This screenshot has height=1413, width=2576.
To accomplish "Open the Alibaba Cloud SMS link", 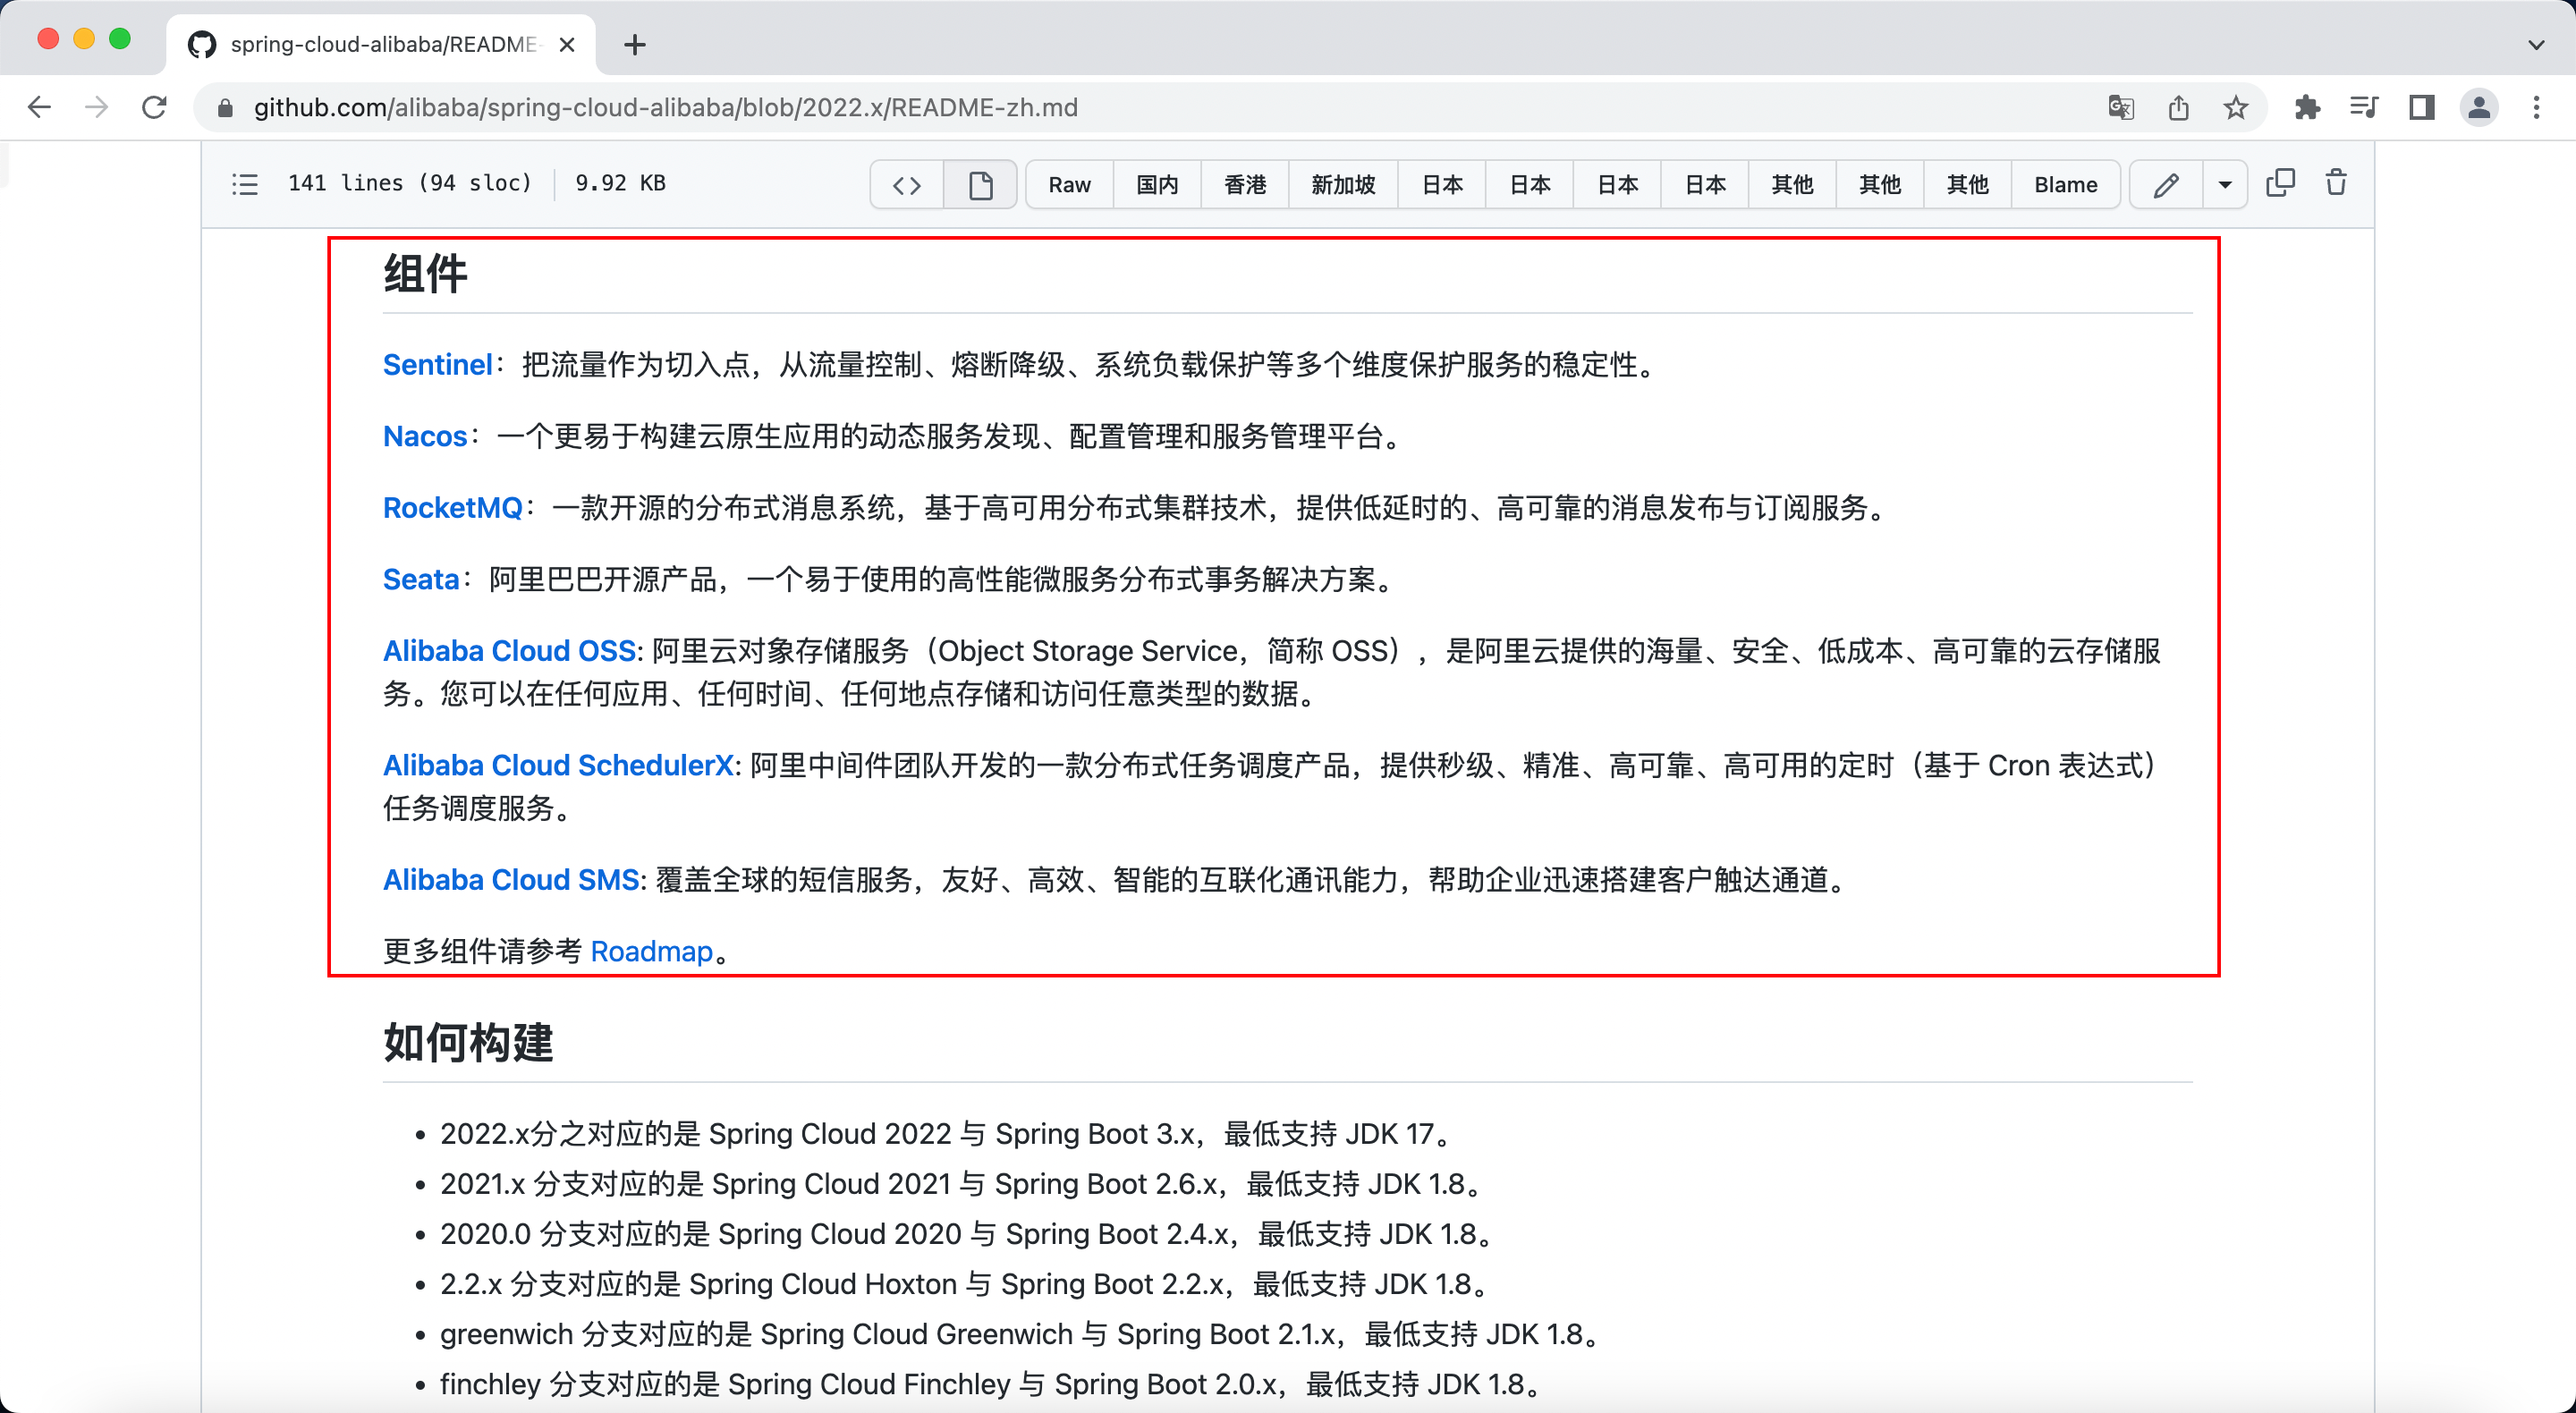I will (511, 879).
